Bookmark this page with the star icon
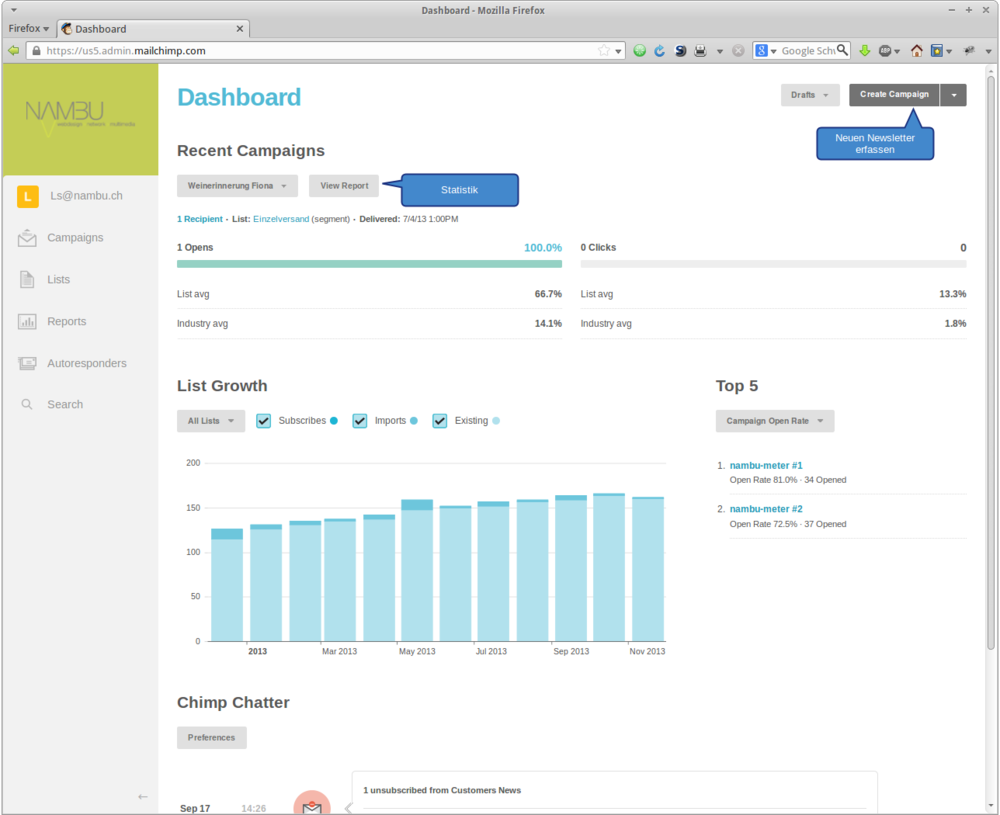The image size is (1000, 815). (x=603, y=50)
